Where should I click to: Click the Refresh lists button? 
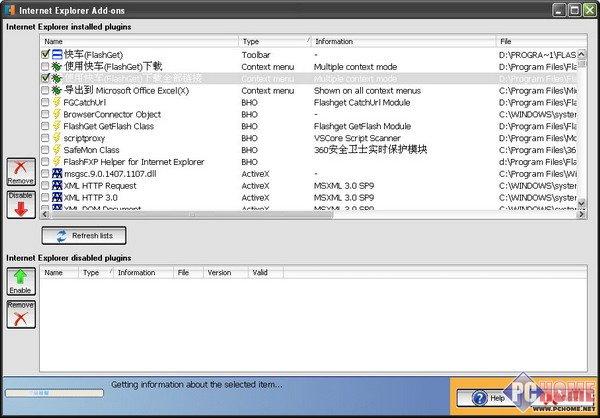[84, 235]
